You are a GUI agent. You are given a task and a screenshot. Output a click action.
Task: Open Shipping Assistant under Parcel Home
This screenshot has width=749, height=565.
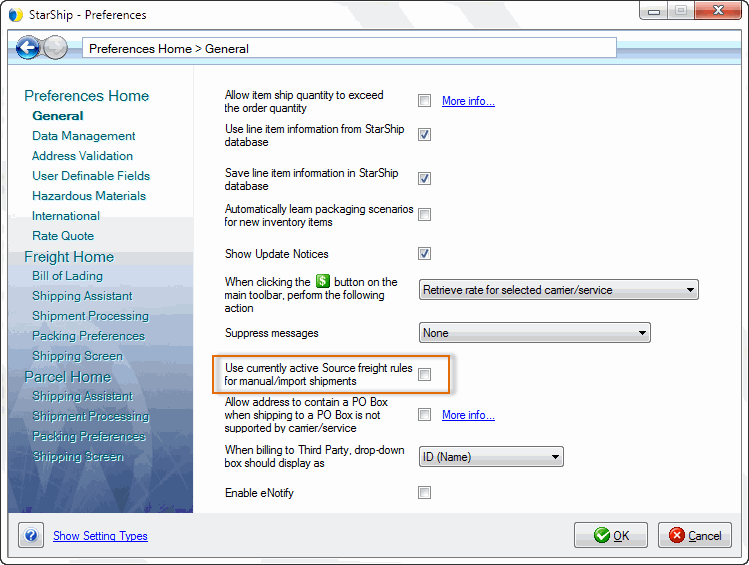click(x=82, y=397)
